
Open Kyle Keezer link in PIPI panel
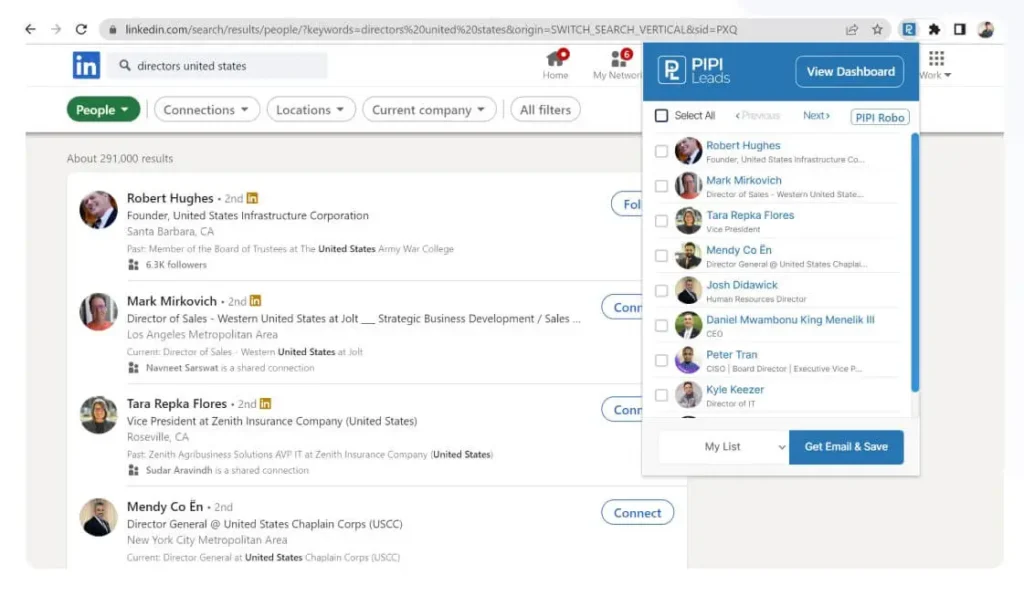coord(735,389)
